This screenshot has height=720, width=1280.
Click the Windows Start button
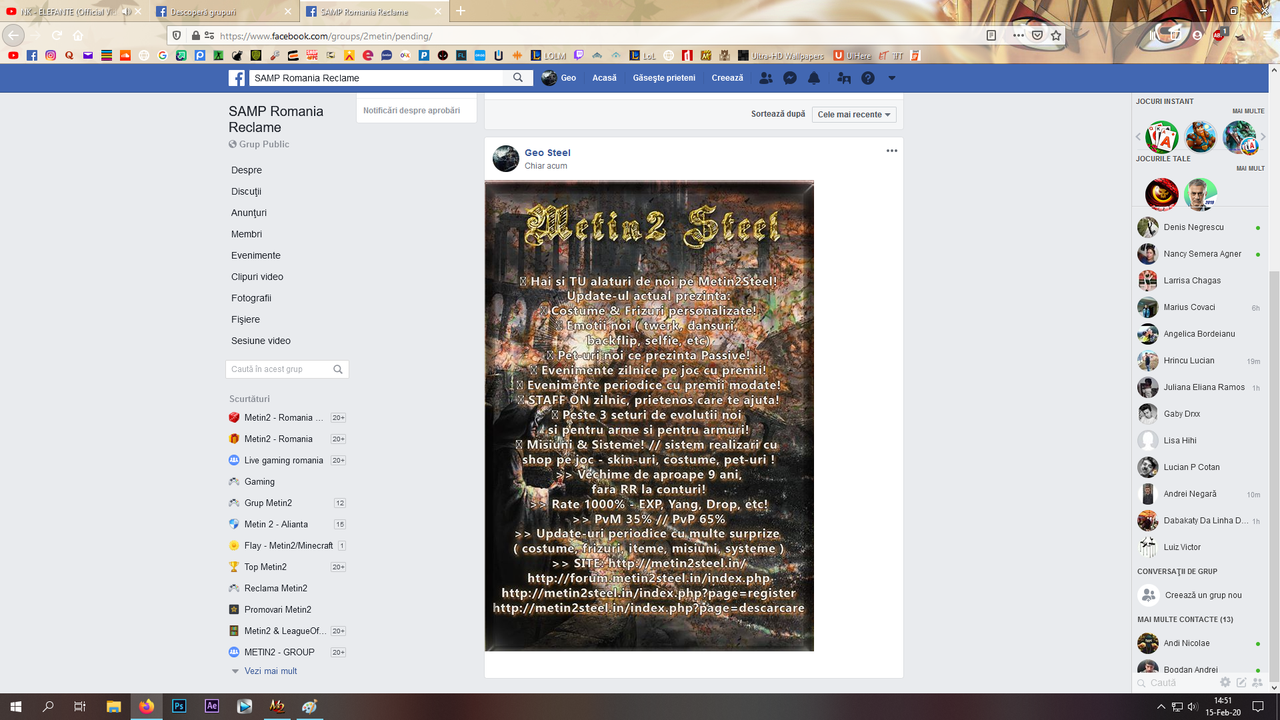click(16, 706)
